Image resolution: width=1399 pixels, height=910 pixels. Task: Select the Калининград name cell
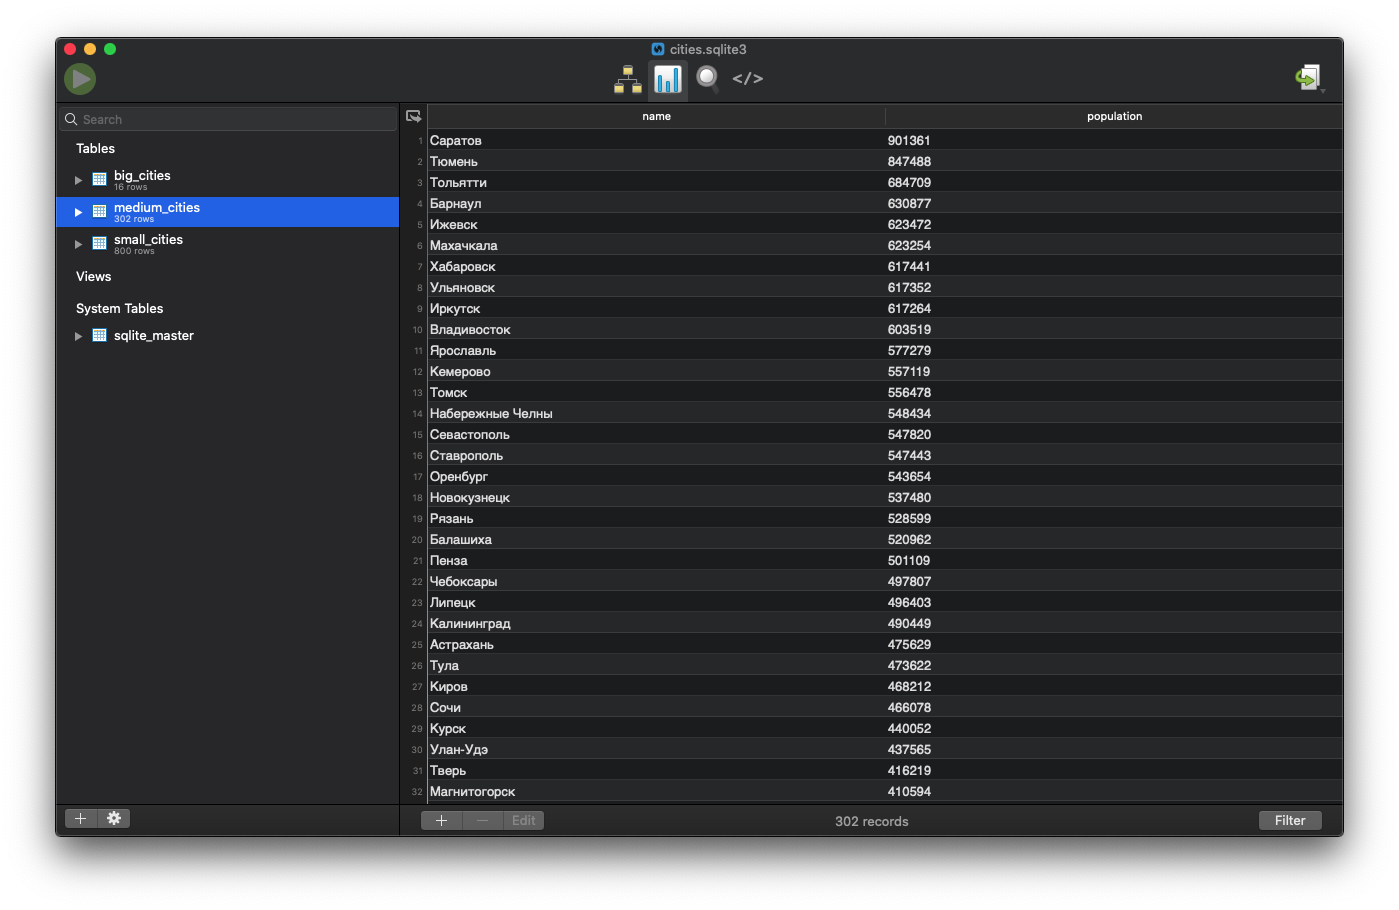[656, 623]
